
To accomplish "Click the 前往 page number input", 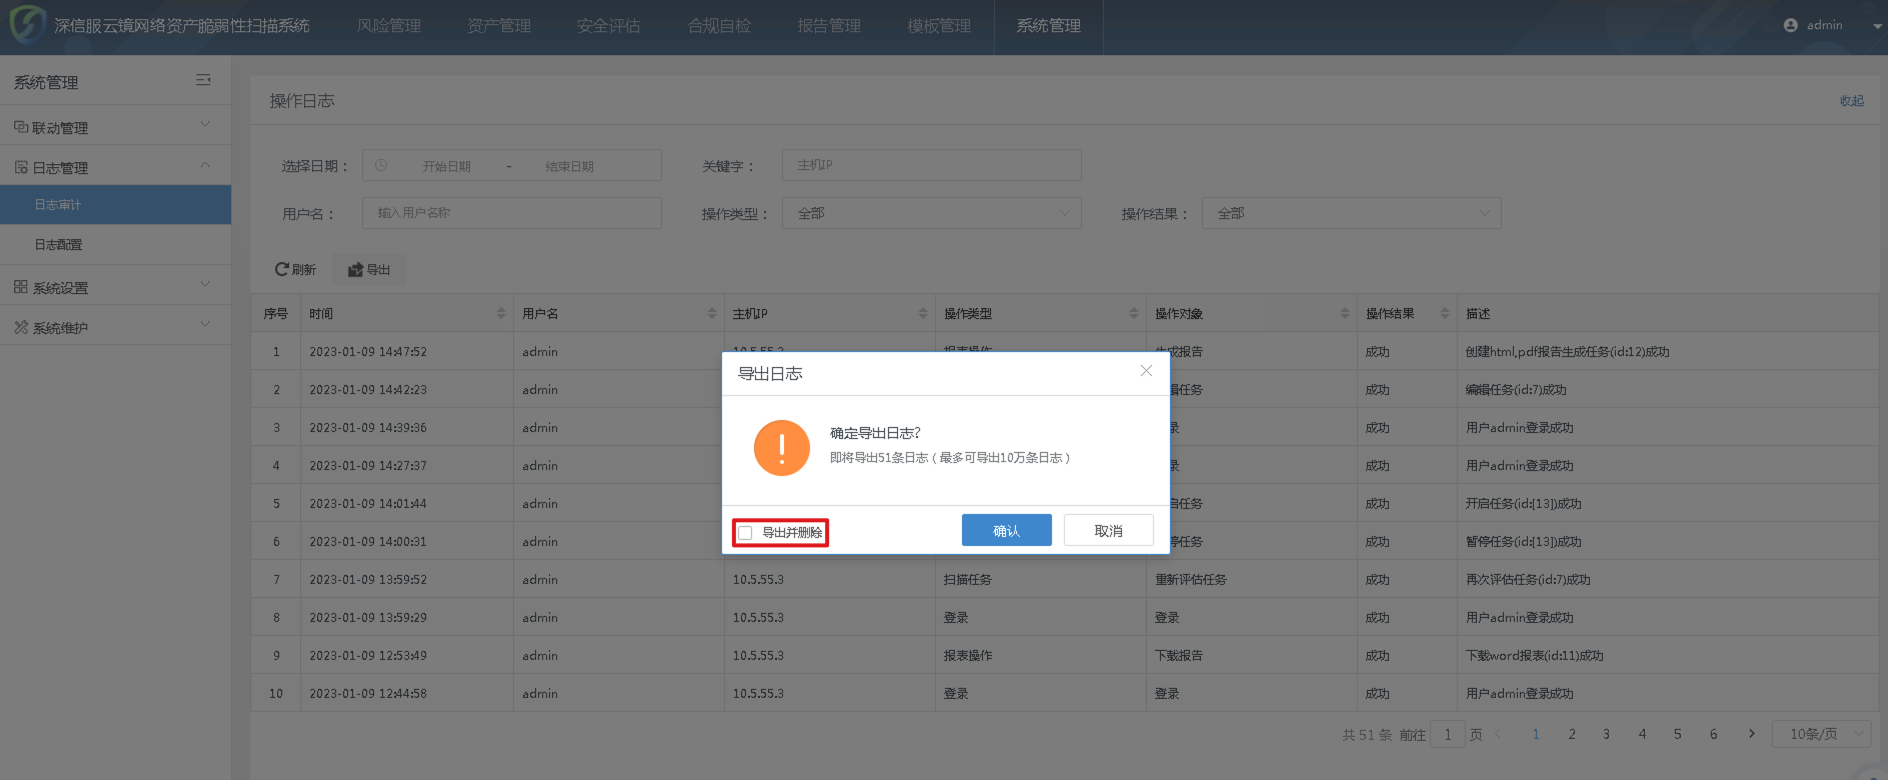I will (1447, 734).
